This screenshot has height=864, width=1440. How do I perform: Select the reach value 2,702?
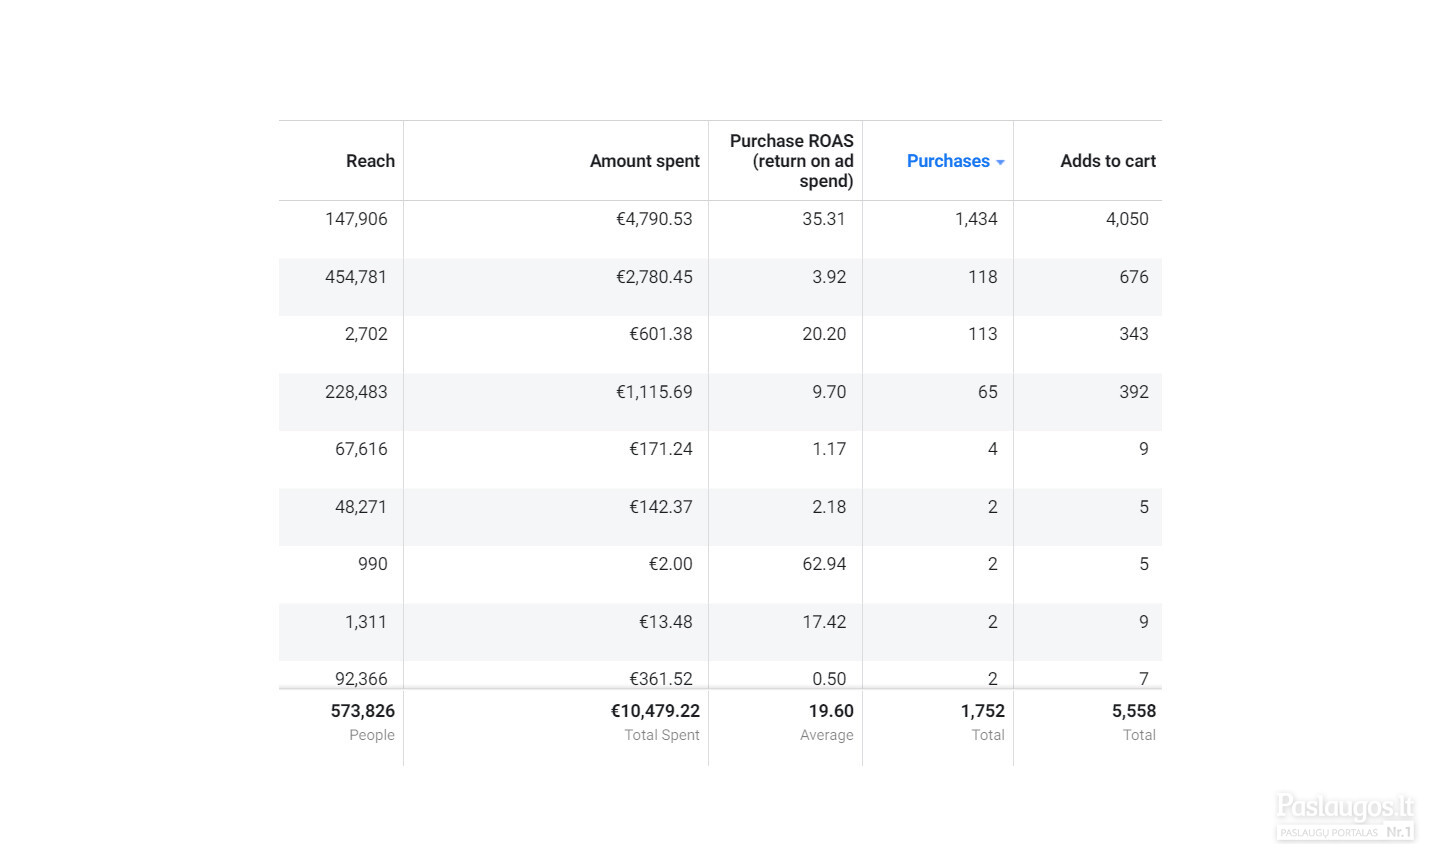click(x=366, y=334)
